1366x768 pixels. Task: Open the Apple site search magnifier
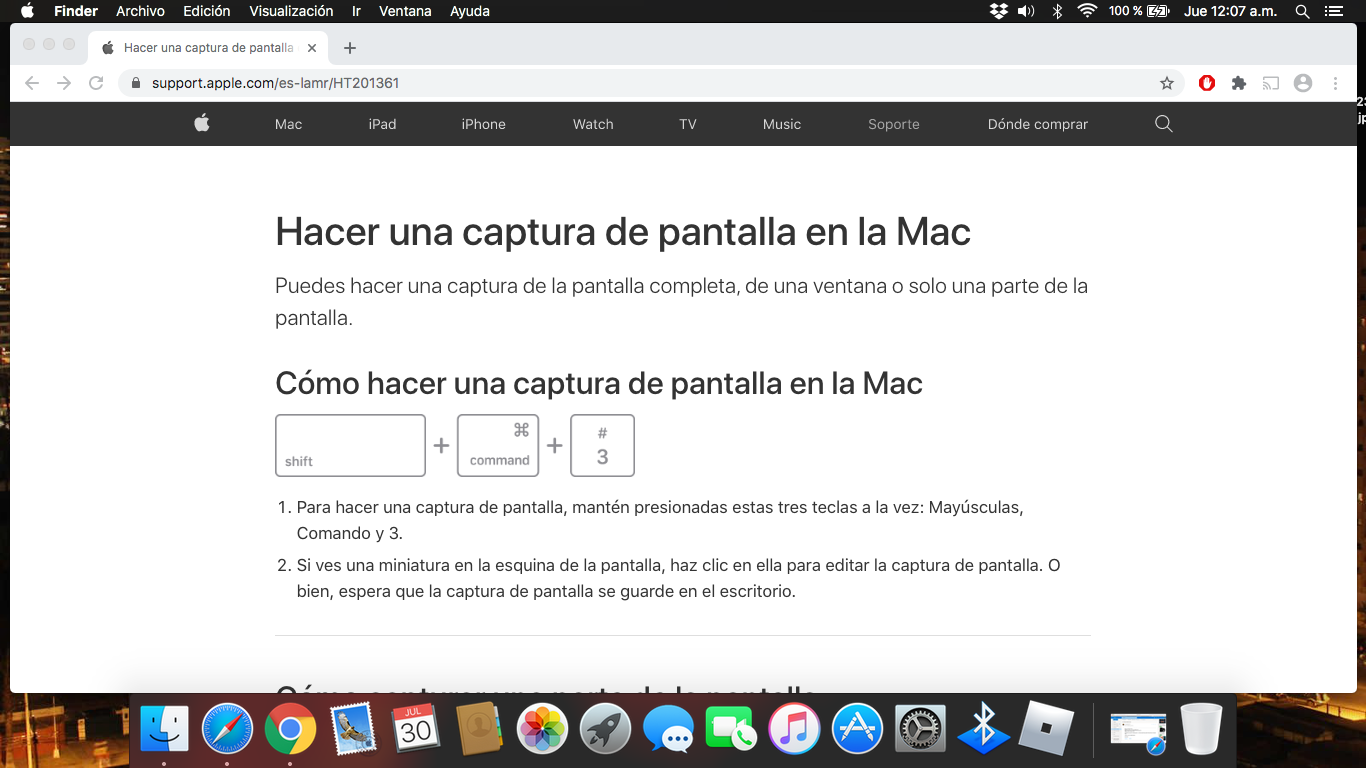coord(1163,124)
